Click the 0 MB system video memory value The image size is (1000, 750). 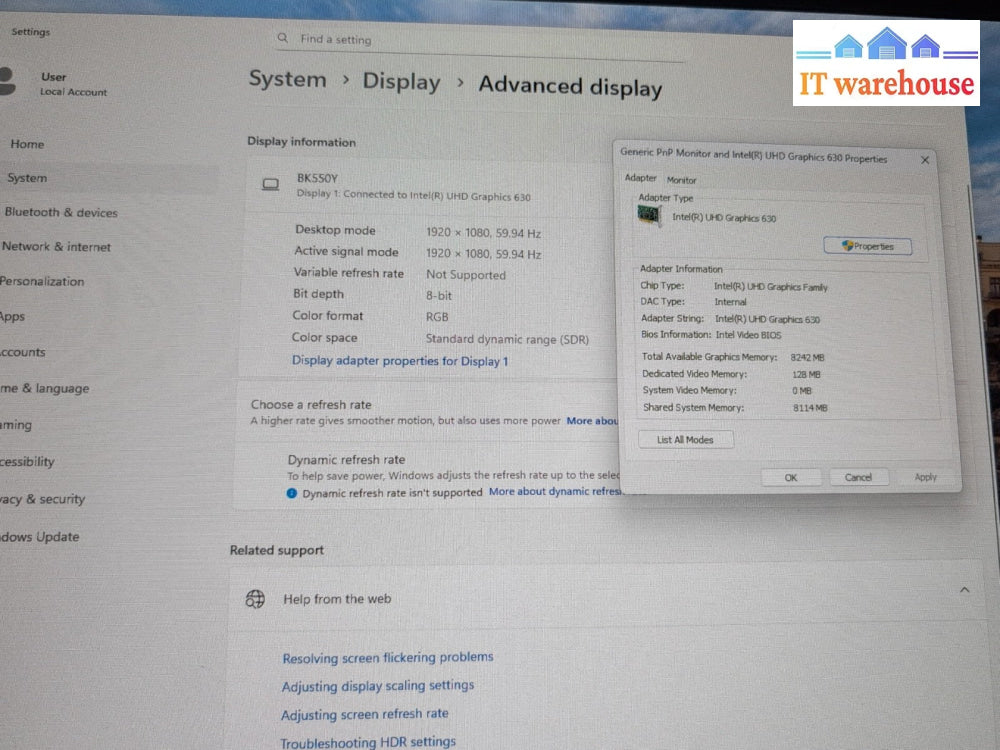802,391
